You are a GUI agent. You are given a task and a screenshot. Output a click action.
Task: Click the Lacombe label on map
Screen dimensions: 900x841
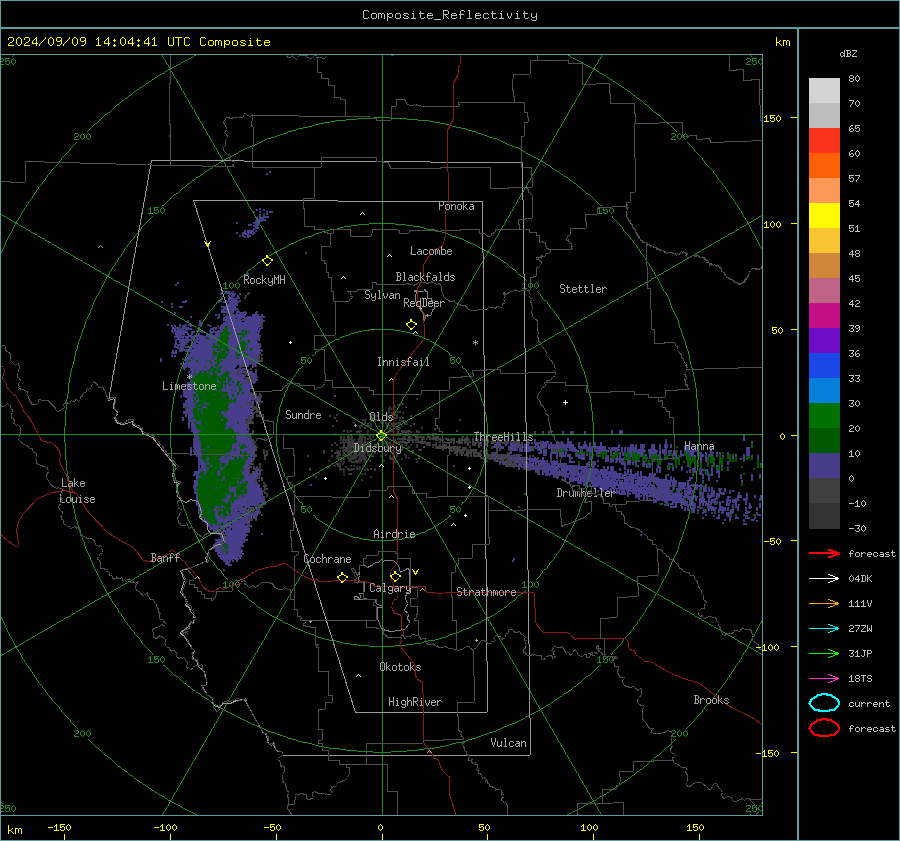[431, 251]
